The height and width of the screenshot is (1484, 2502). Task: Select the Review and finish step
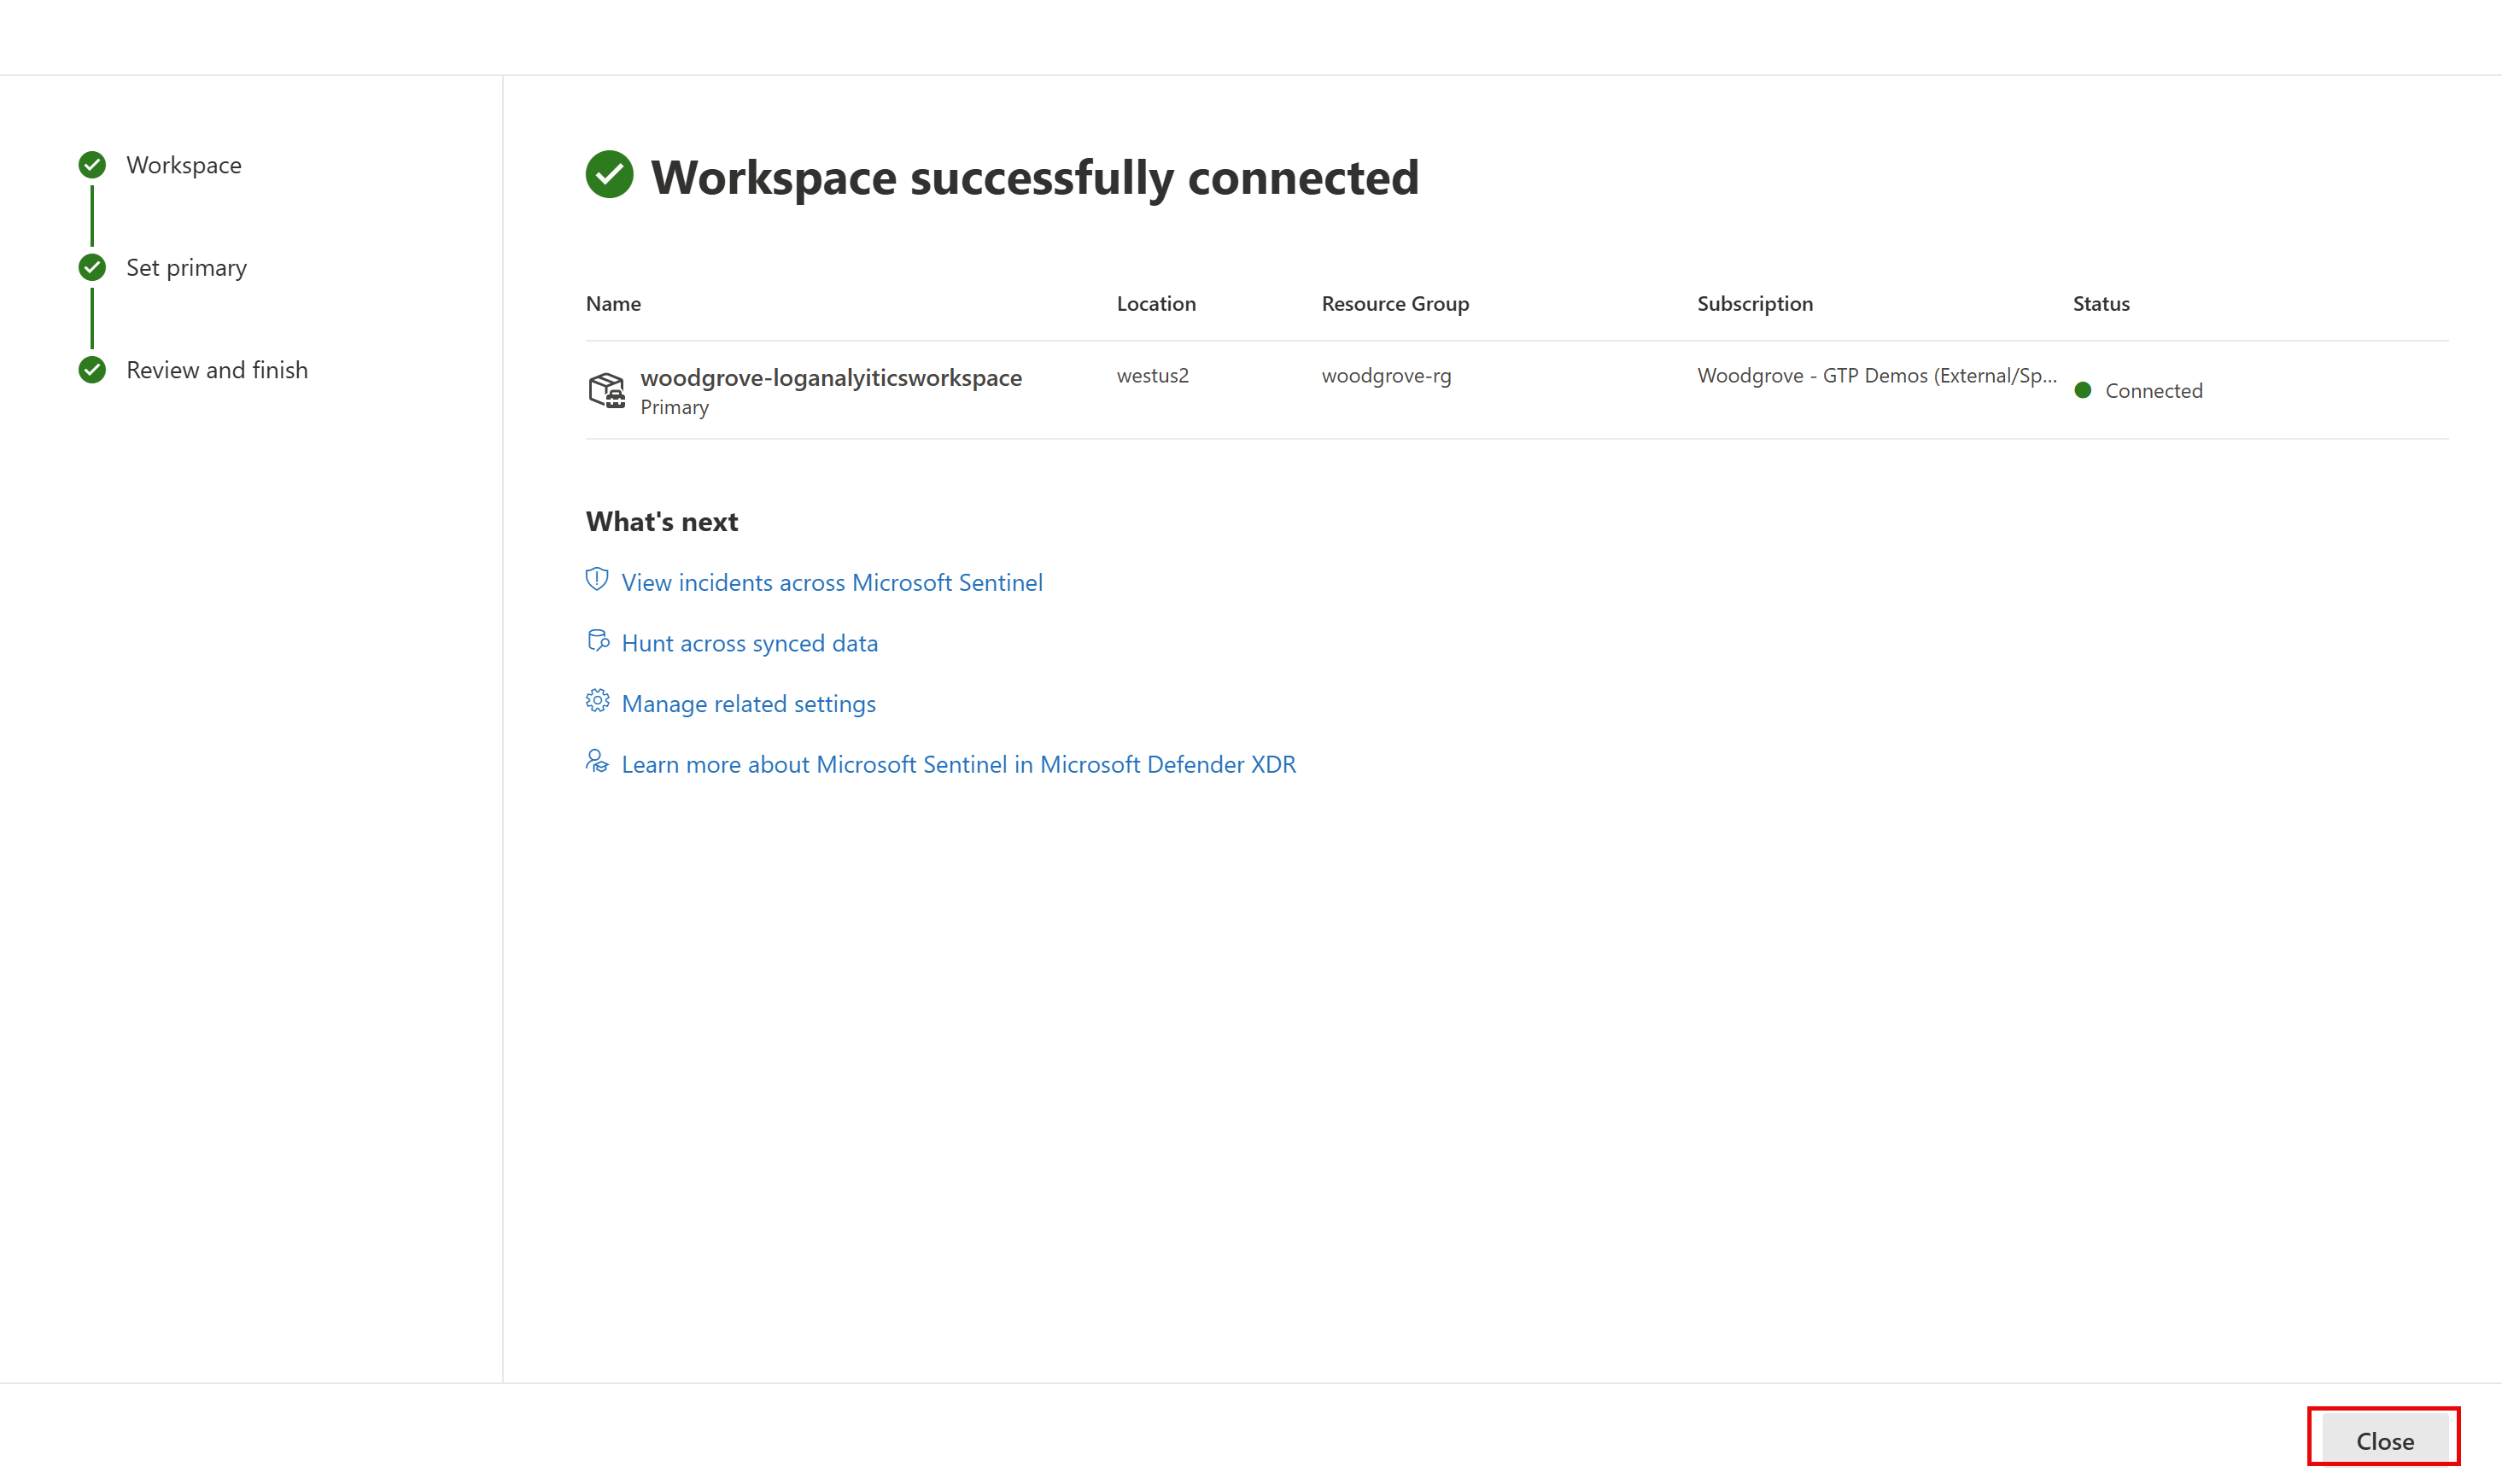click(217, 370)
